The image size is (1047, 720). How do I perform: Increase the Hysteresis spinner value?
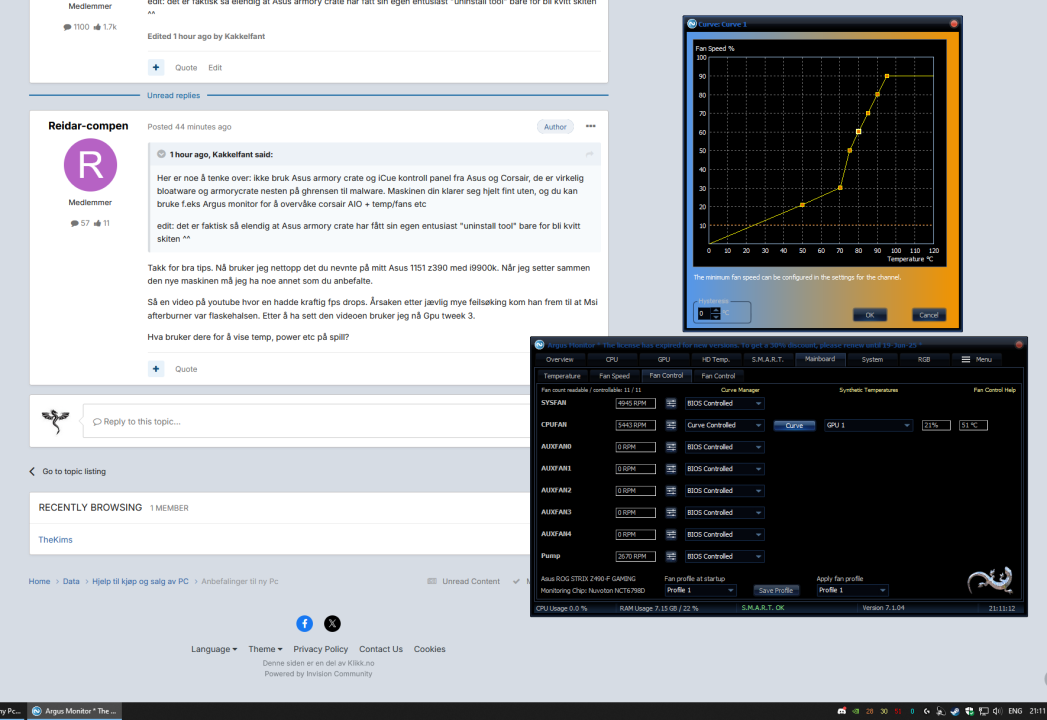716,310
